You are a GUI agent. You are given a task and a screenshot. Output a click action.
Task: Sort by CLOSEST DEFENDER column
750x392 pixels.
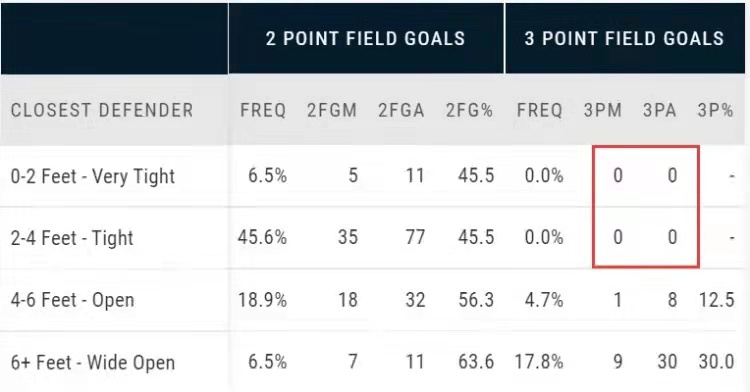(102, 110)
